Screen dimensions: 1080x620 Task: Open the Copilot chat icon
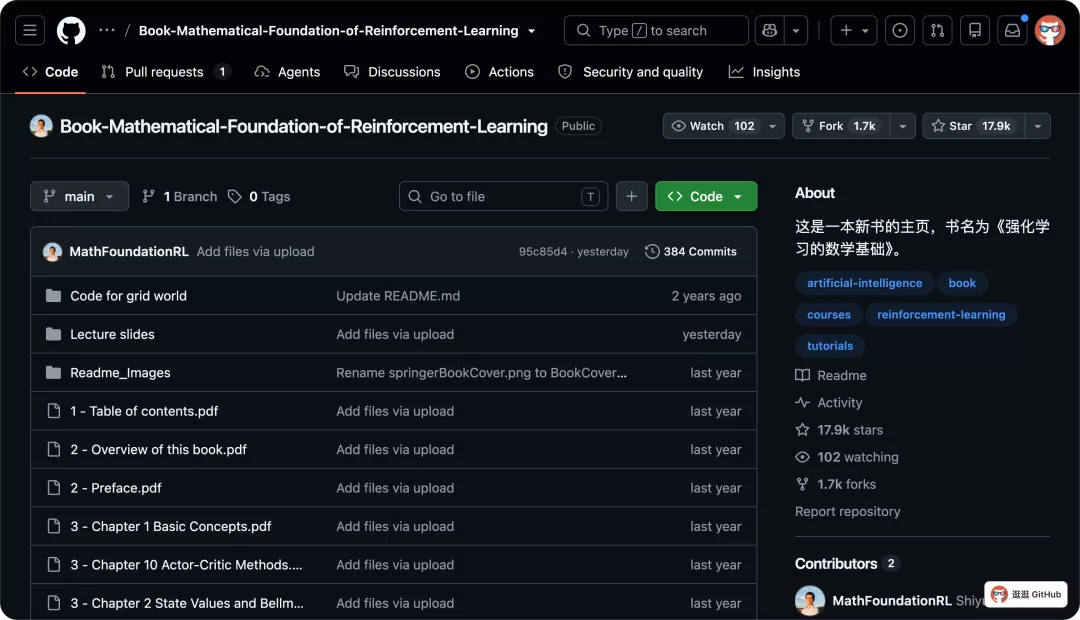[x=769, y=30]
